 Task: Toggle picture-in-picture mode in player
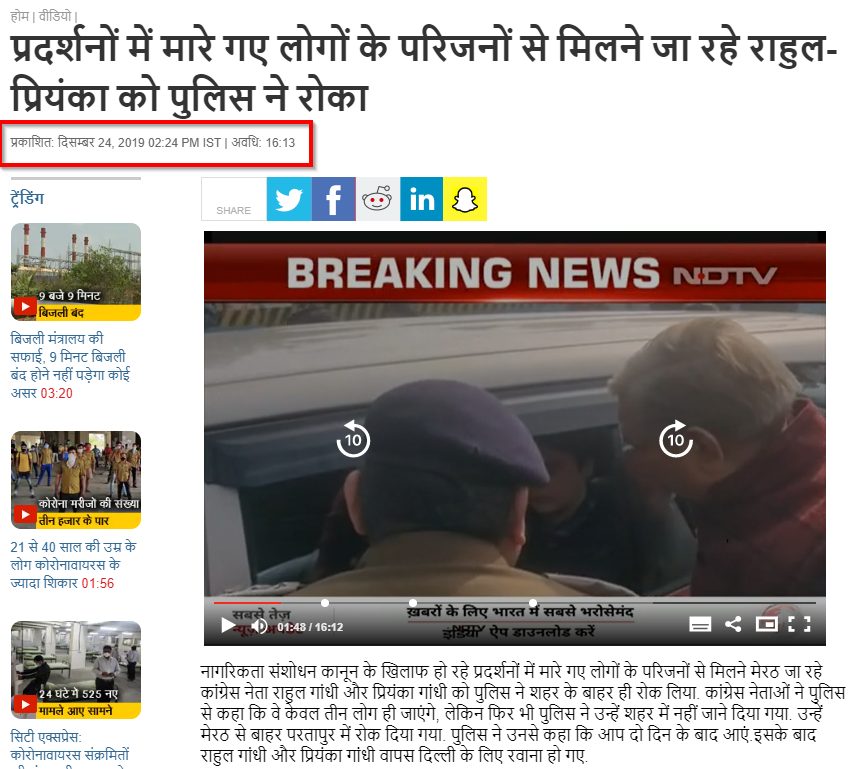[x=766, y=624]
